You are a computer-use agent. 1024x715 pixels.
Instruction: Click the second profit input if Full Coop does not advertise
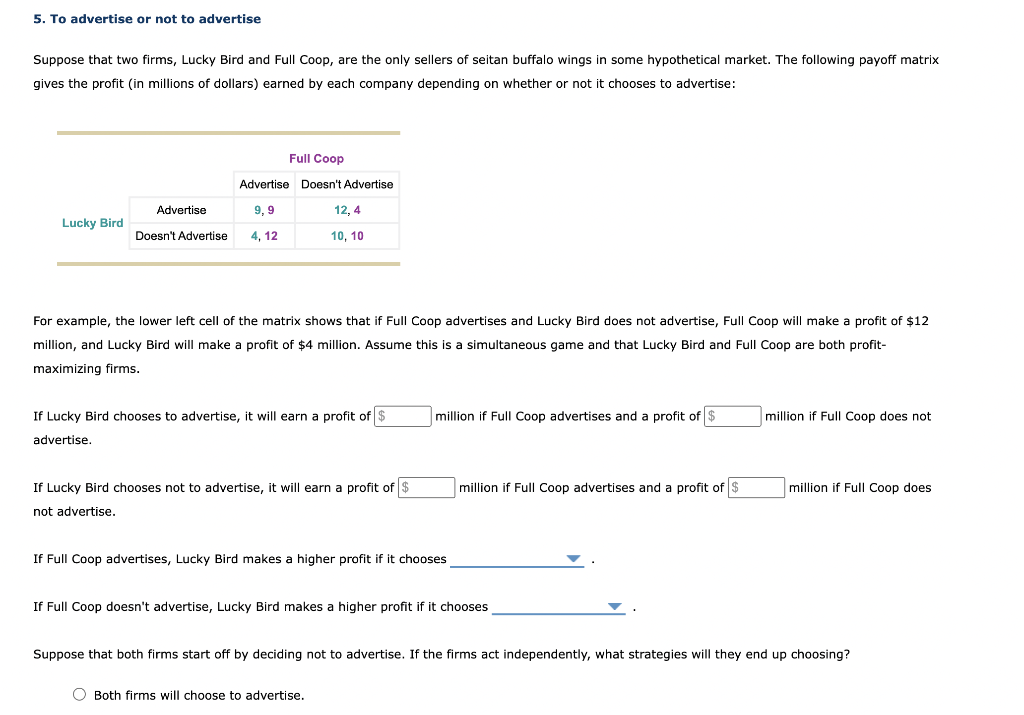coord(733,415)
